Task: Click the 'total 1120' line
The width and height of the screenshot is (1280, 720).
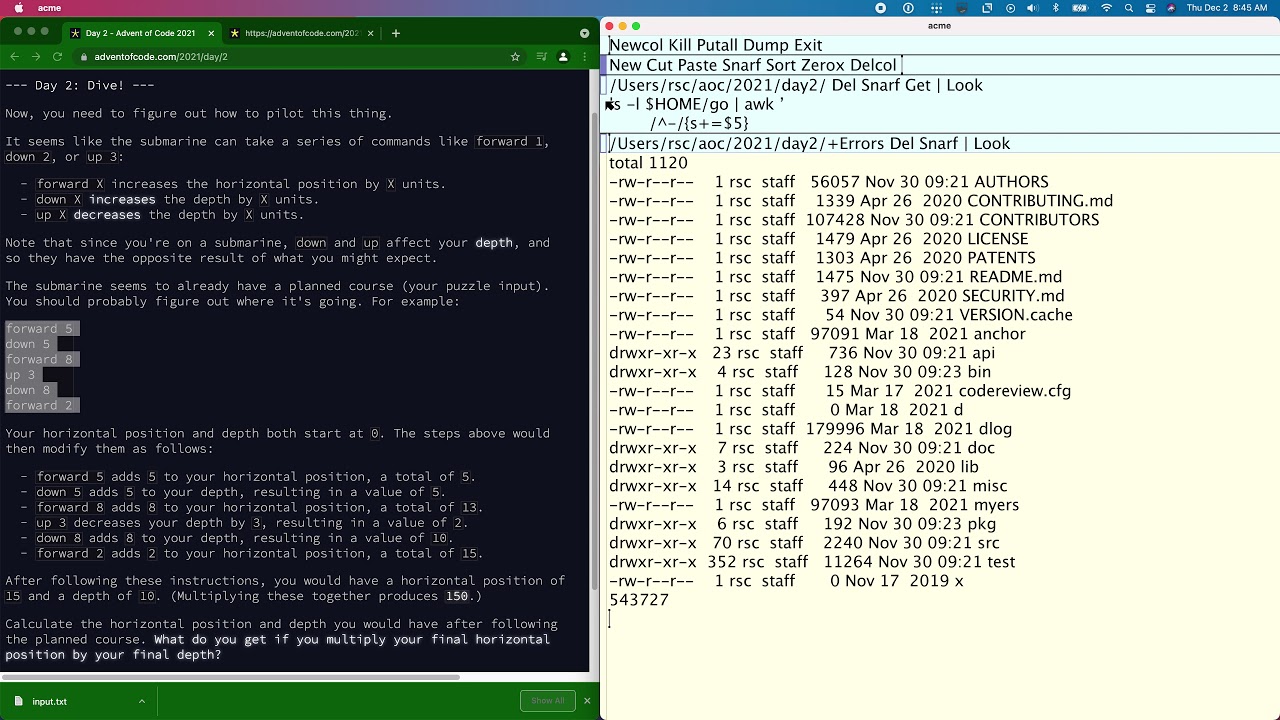Action: [648, 163]
